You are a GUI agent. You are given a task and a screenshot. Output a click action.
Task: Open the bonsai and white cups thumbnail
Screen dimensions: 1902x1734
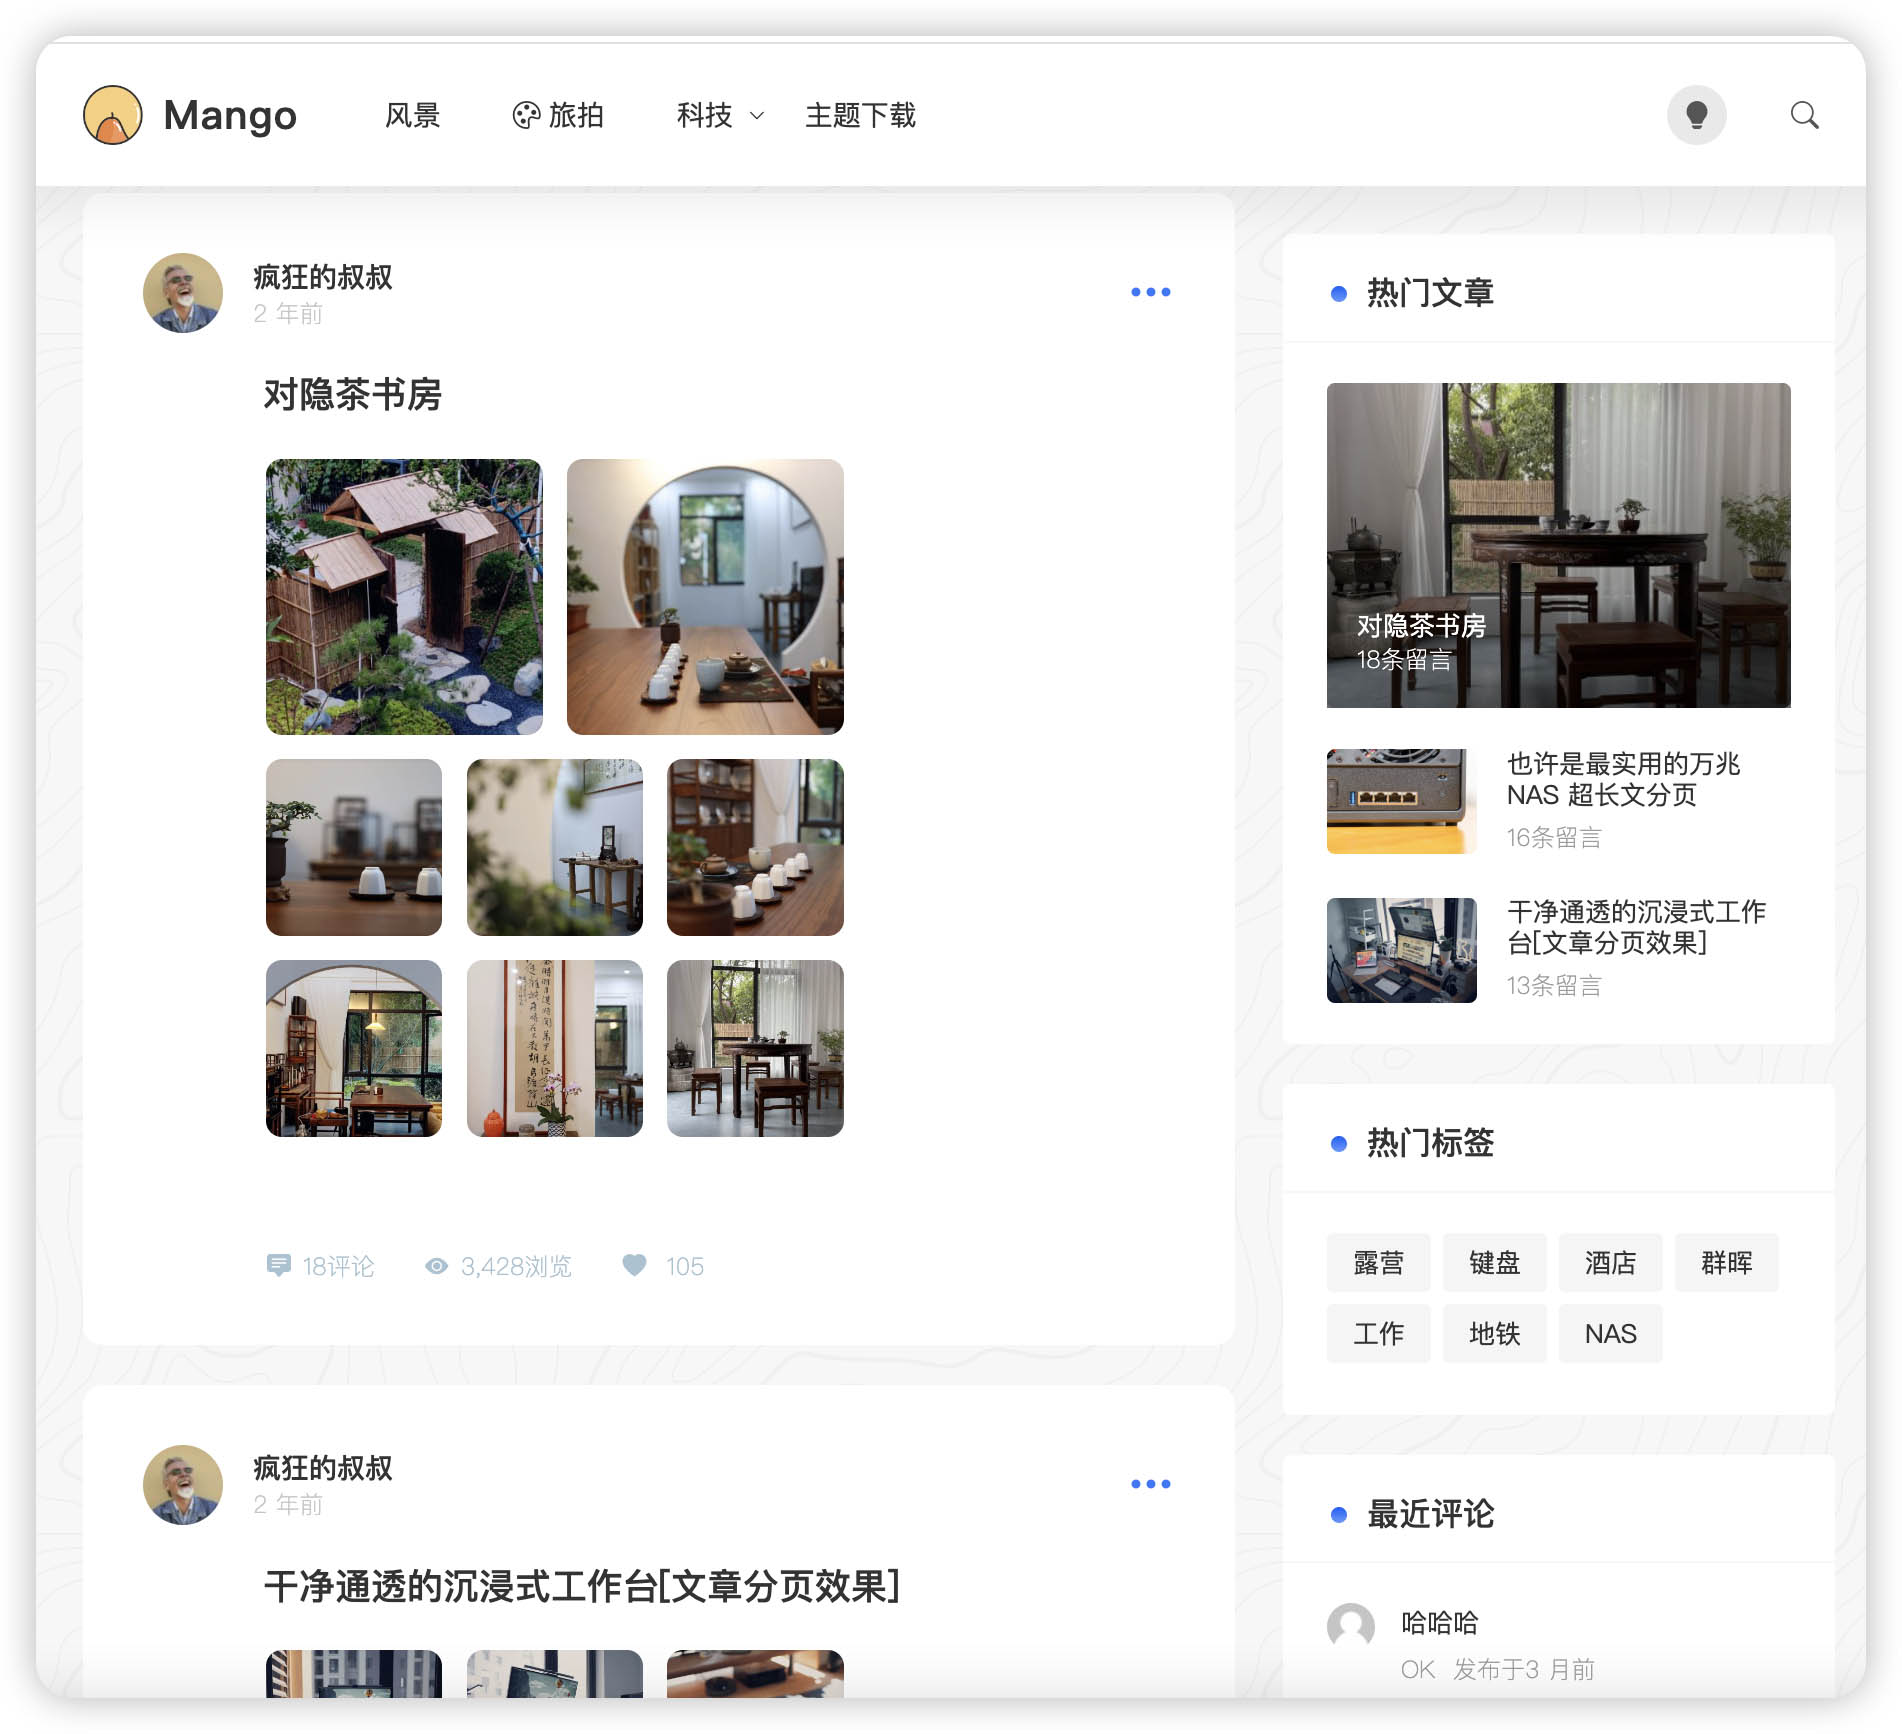click(x=354, y=848)
